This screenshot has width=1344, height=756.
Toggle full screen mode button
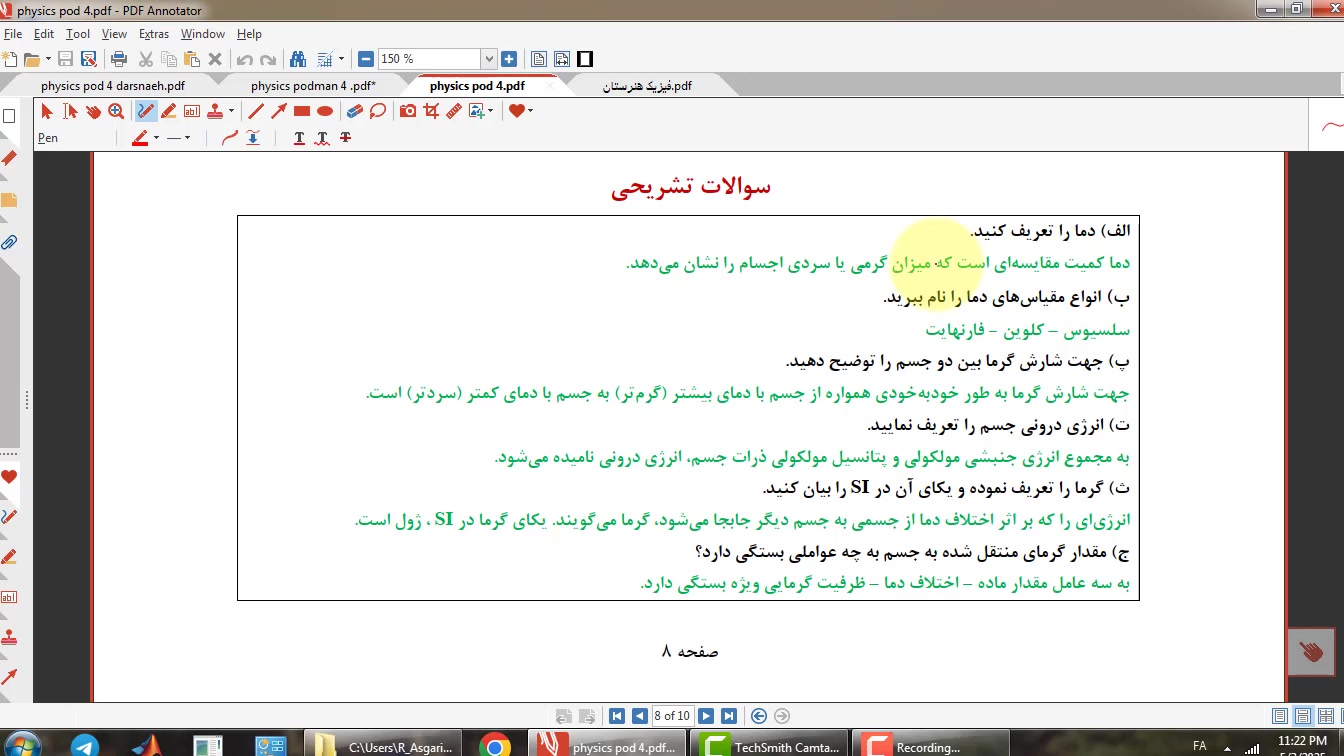[585, 59]
